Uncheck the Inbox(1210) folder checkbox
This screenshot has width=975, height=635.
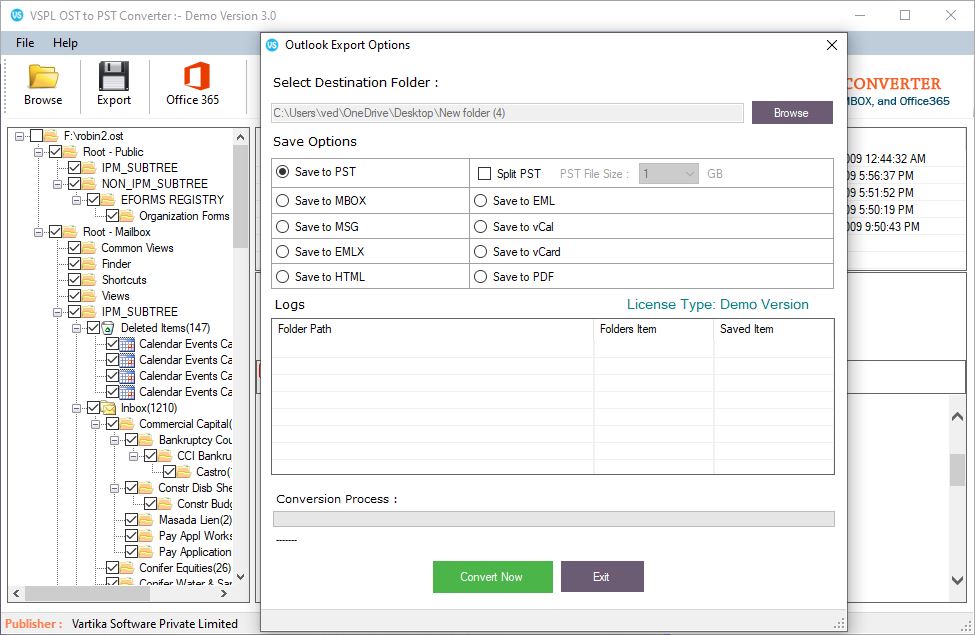point(93,407)
